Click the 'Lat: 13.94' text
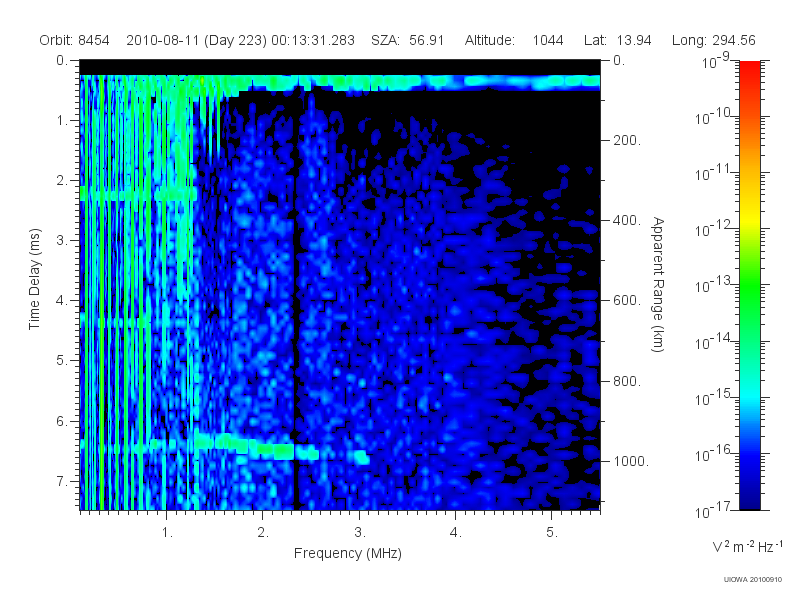Screen dimensions: 800x600 point(618,40)
